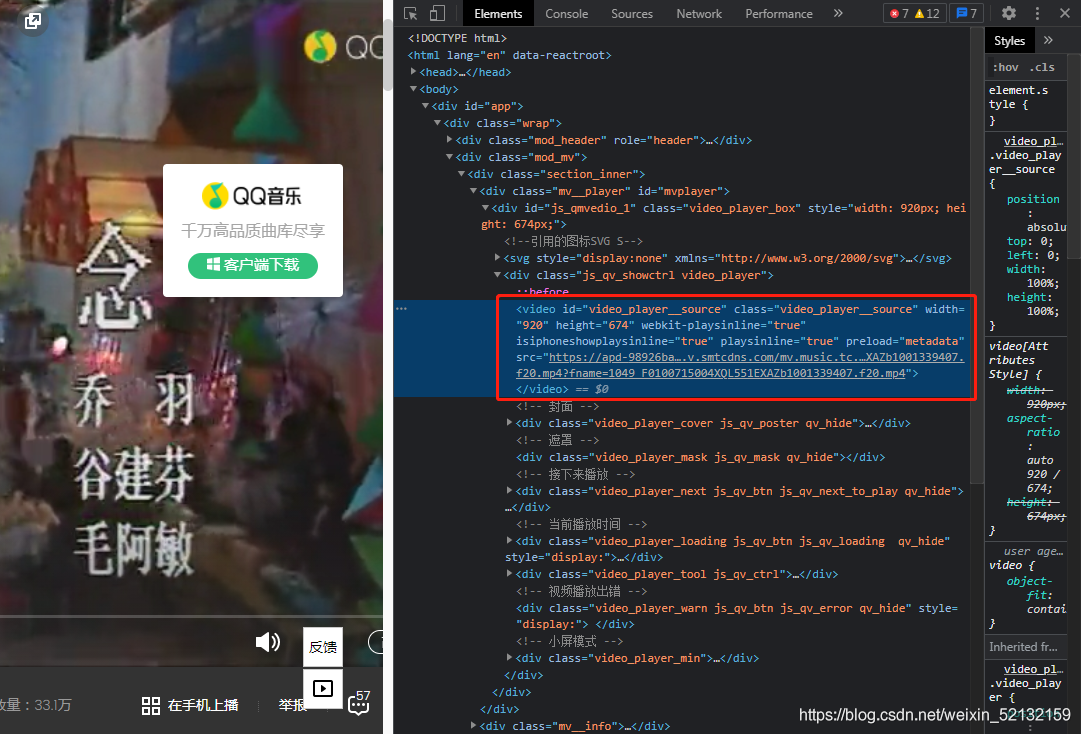Collapse the body element node
Viewport: 1081px width, 734px height.
click(x=414, y=89)
